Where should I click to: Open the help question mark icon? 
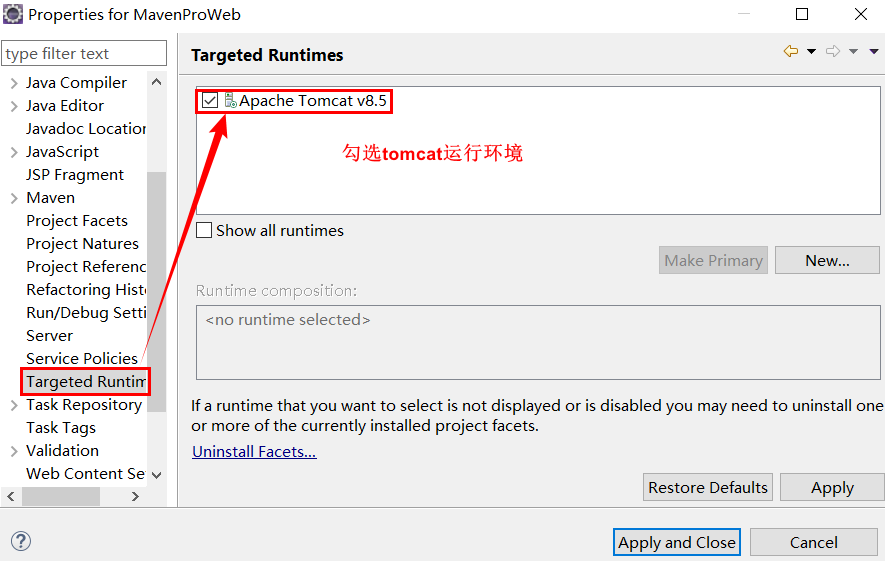21,541
